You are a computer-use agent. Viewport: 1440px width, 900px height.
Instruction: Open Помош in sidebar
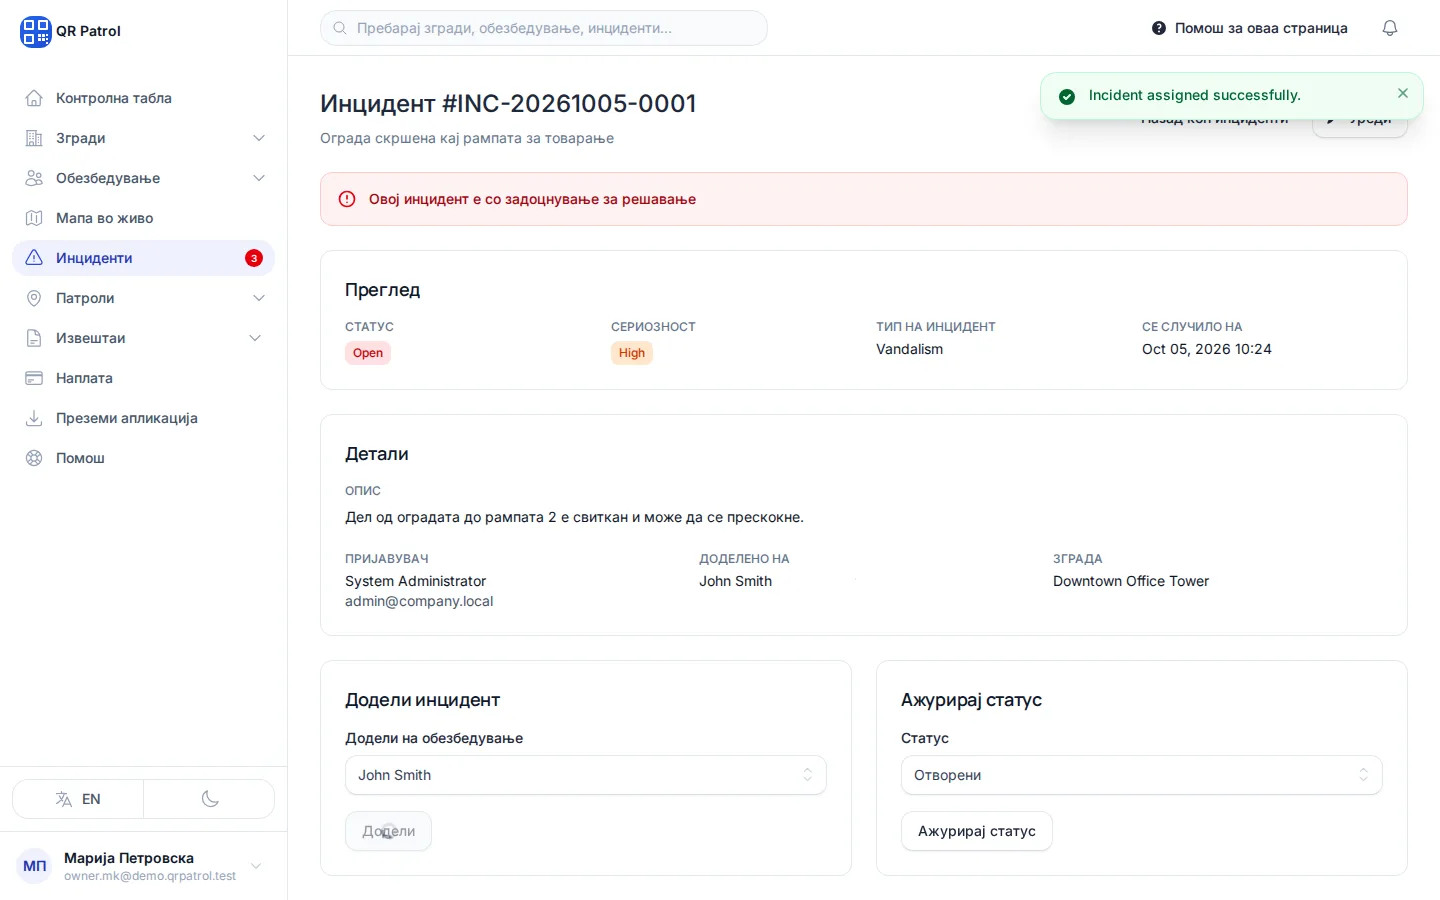[x=143, y=458]
